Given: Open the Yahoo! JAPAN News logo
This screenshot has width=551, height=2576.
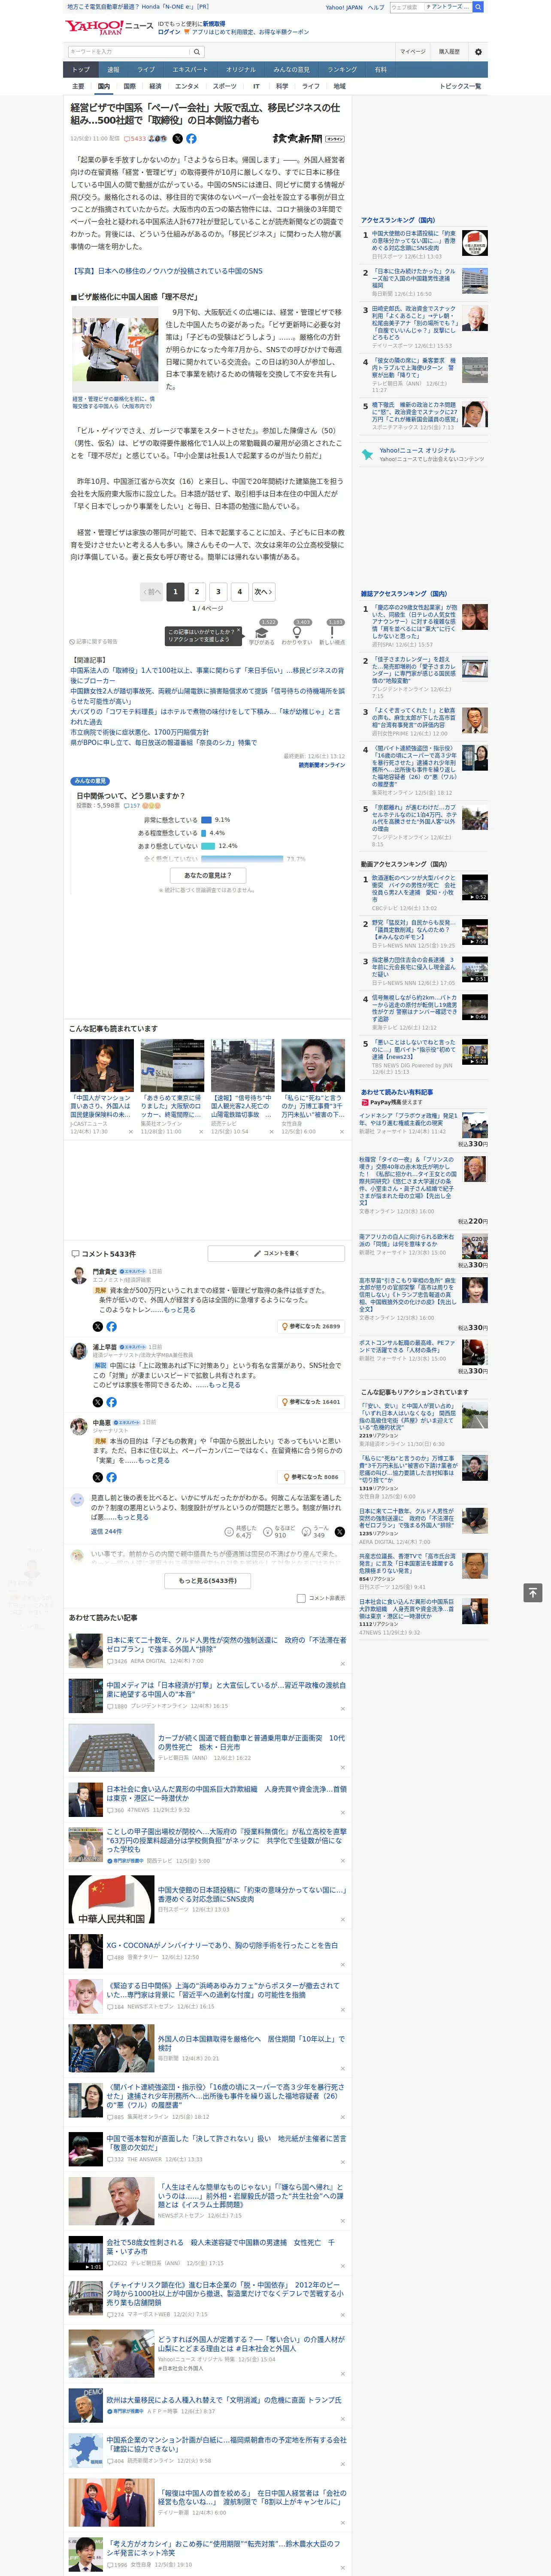Looking at the screenshot, I should [x=109, y=27].
